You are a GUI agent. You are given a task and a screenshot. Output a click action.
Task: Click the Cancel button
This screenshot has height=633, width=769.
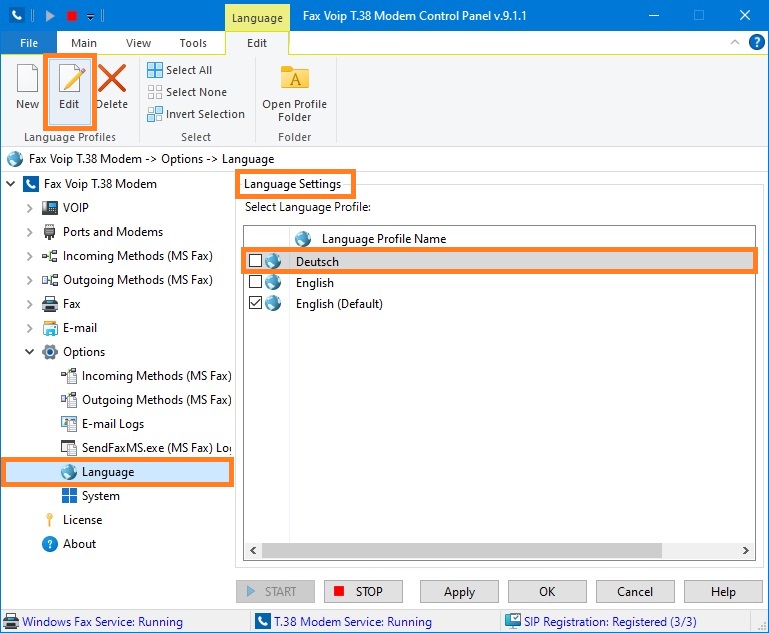point(635,592)
